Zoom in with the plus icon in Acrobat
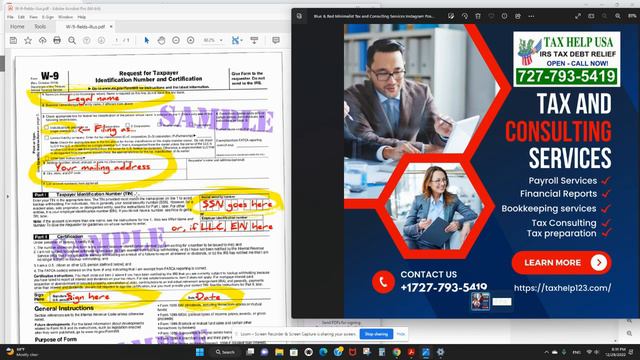 point(191,40)
